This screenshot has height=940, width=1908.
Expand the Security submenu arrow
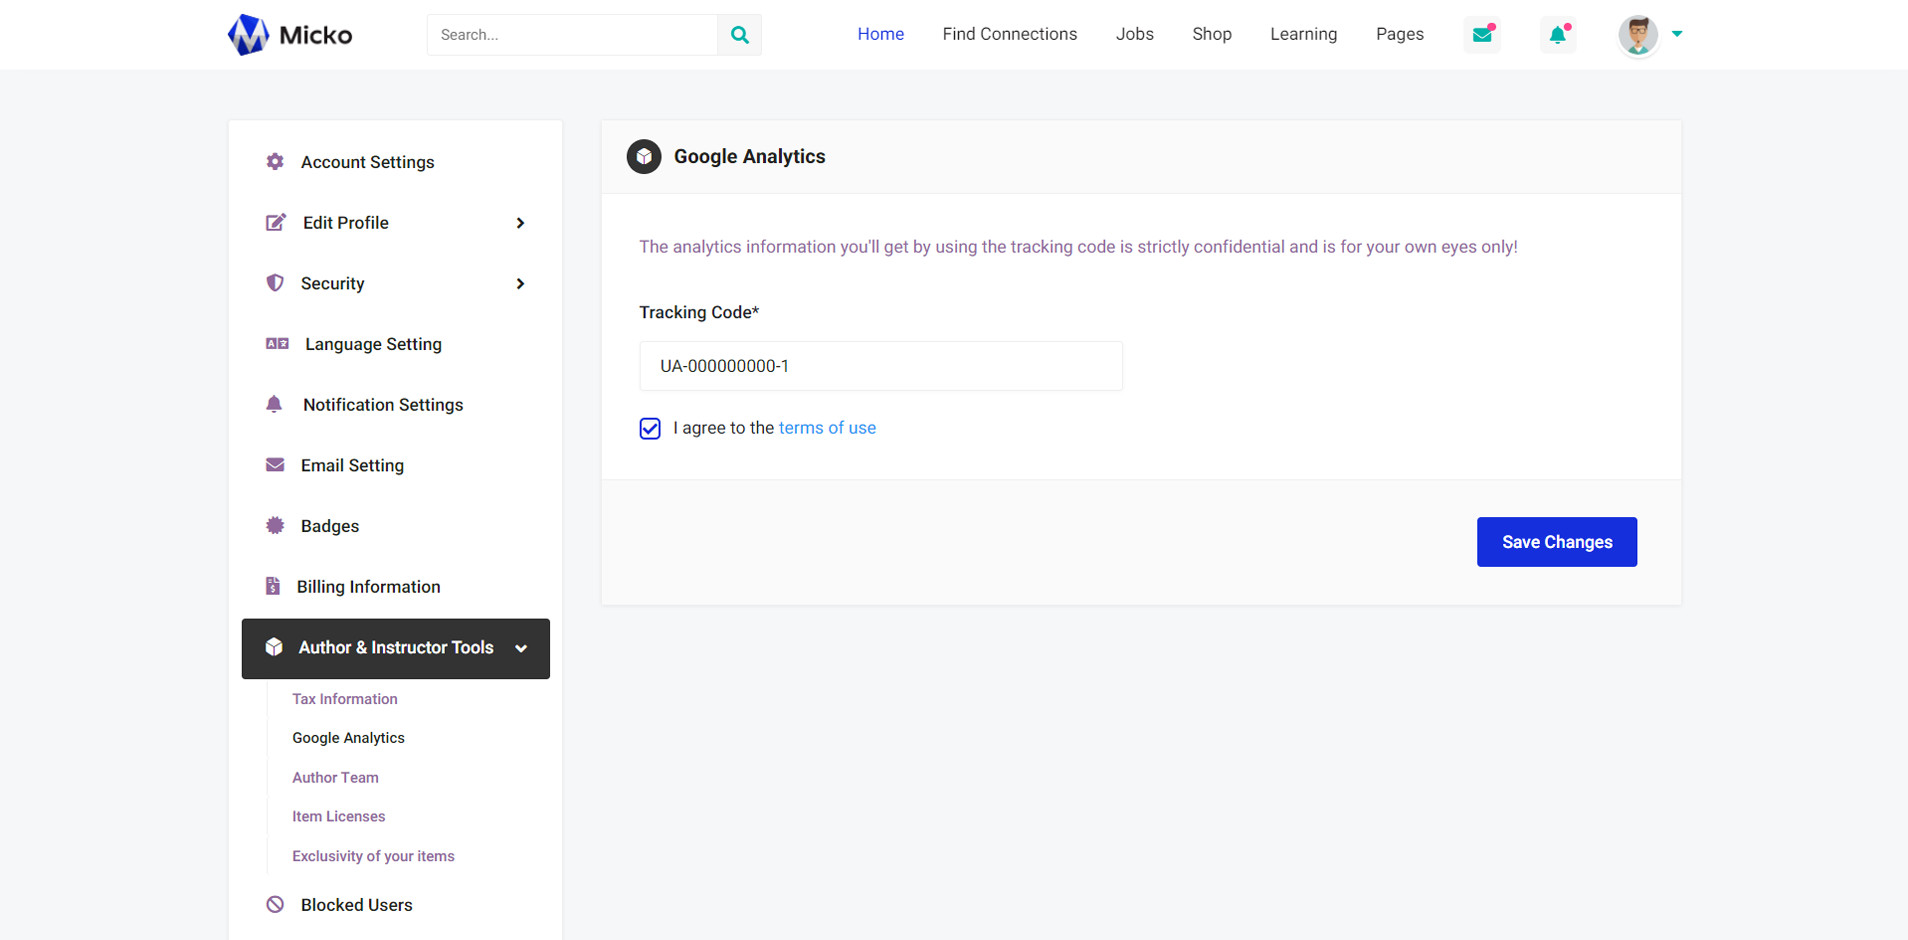(x=520, y=284)
